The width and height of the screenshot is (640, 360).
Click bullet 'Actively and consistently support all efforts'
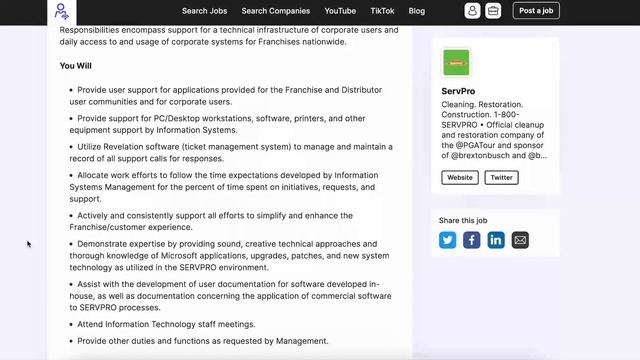click(x=211, y=221)
